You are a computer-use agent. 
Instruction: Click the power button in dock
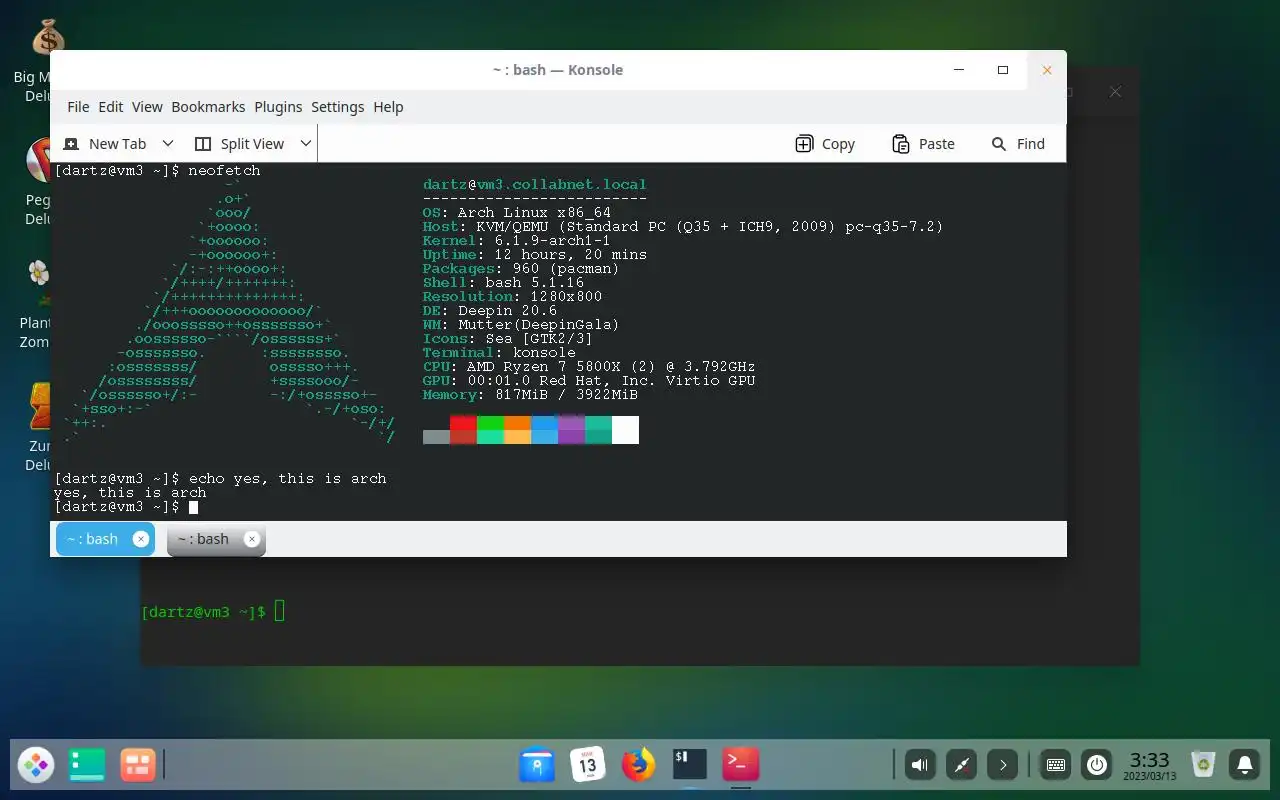1097,766
